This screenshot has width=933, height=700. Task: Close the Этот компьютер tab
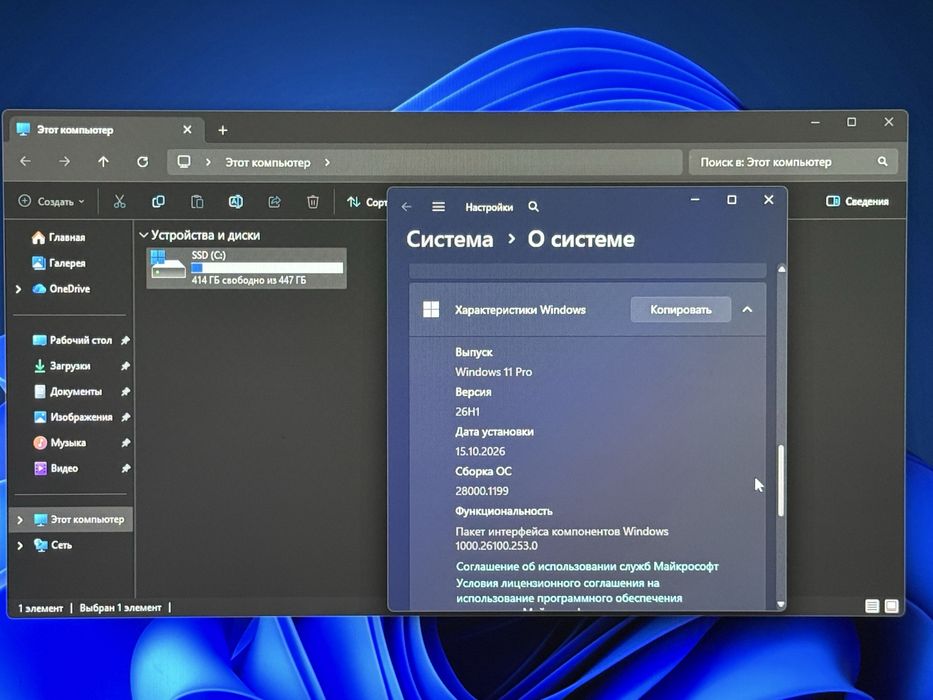pos(187,130)
